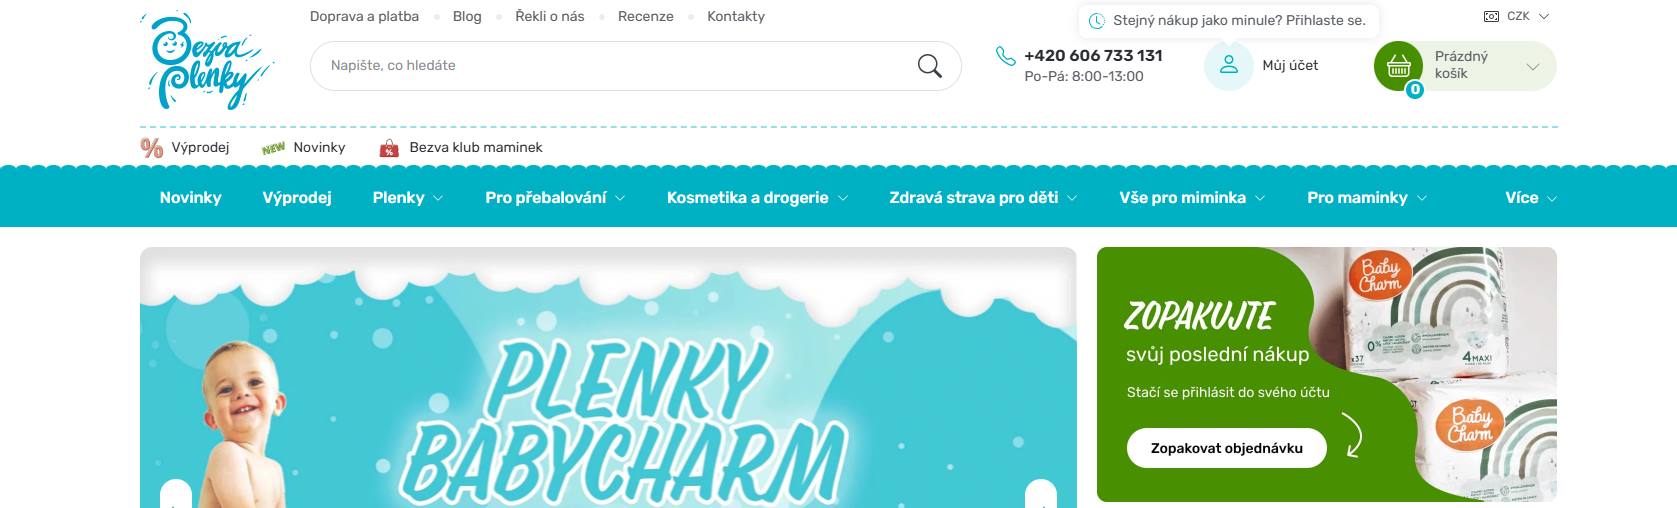
Task: Click the red percent Výprodej icon
Action: (x=152, y=148)
